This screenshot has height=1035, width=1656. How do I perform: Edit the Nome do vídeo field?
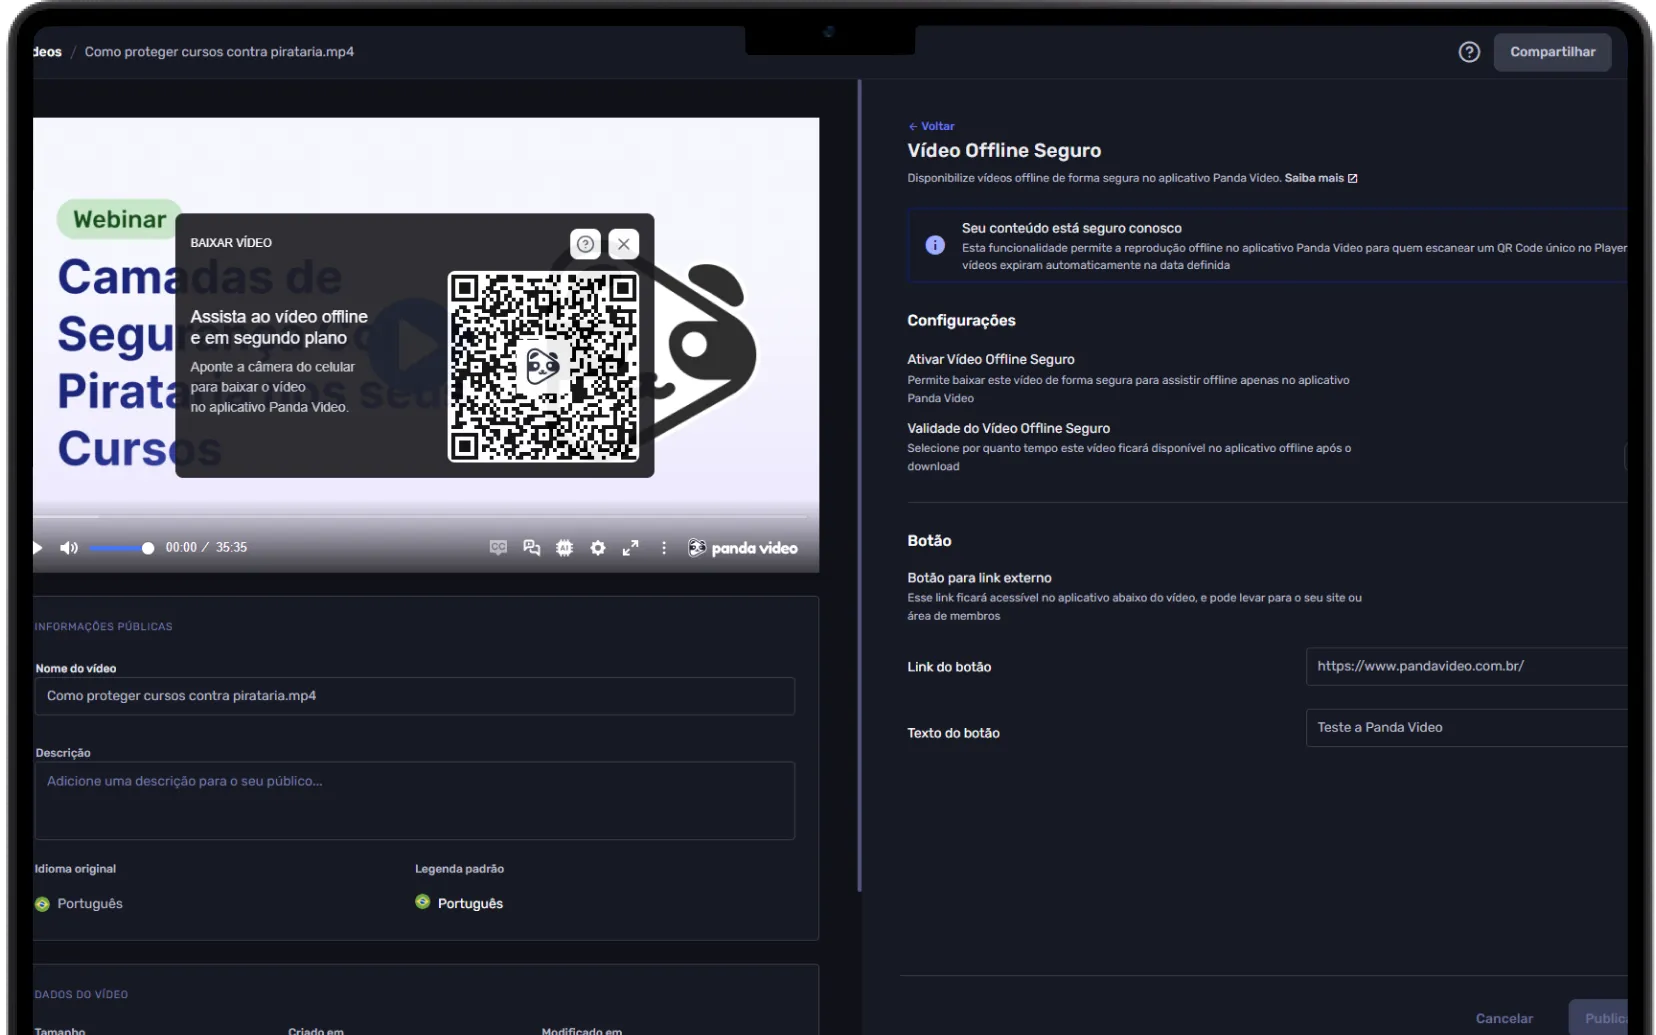click(x=415, y=696)
